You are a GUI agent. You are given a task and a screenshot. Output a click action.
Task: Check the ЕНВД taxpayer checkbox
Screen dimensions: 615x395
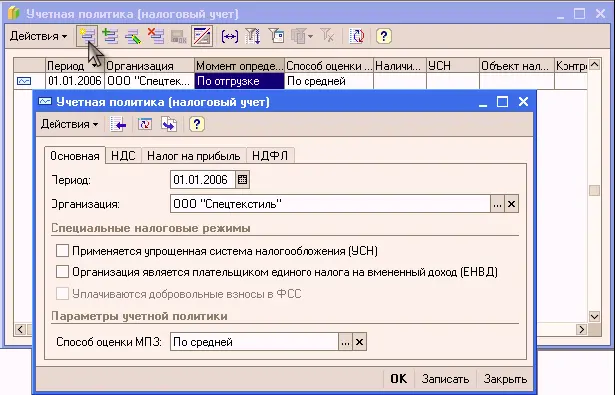tap(62, 271)
